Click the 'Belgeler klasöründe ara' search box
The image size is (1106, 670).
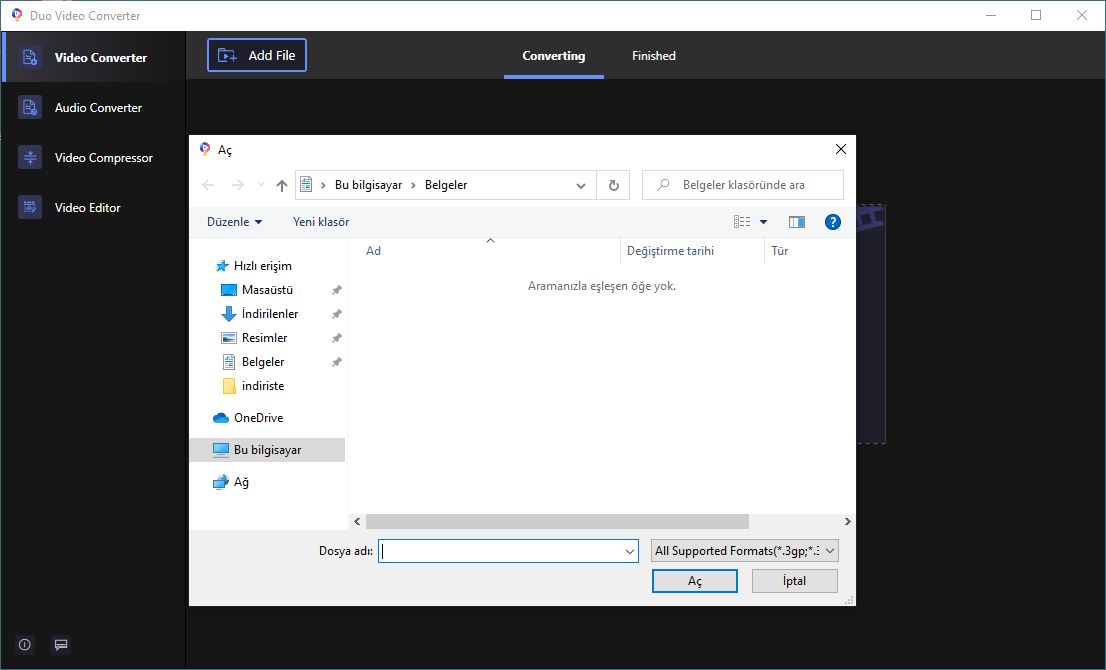[743, 185]
